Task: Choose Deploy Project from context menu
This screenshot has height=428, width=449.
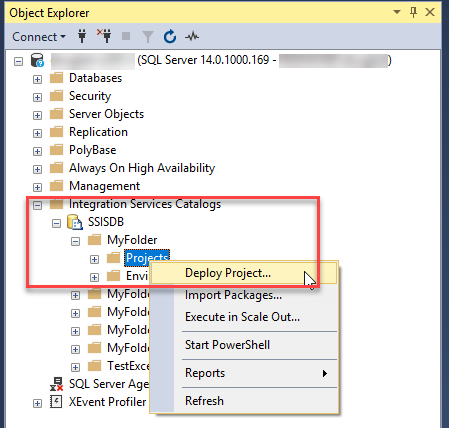Action: 245,273
